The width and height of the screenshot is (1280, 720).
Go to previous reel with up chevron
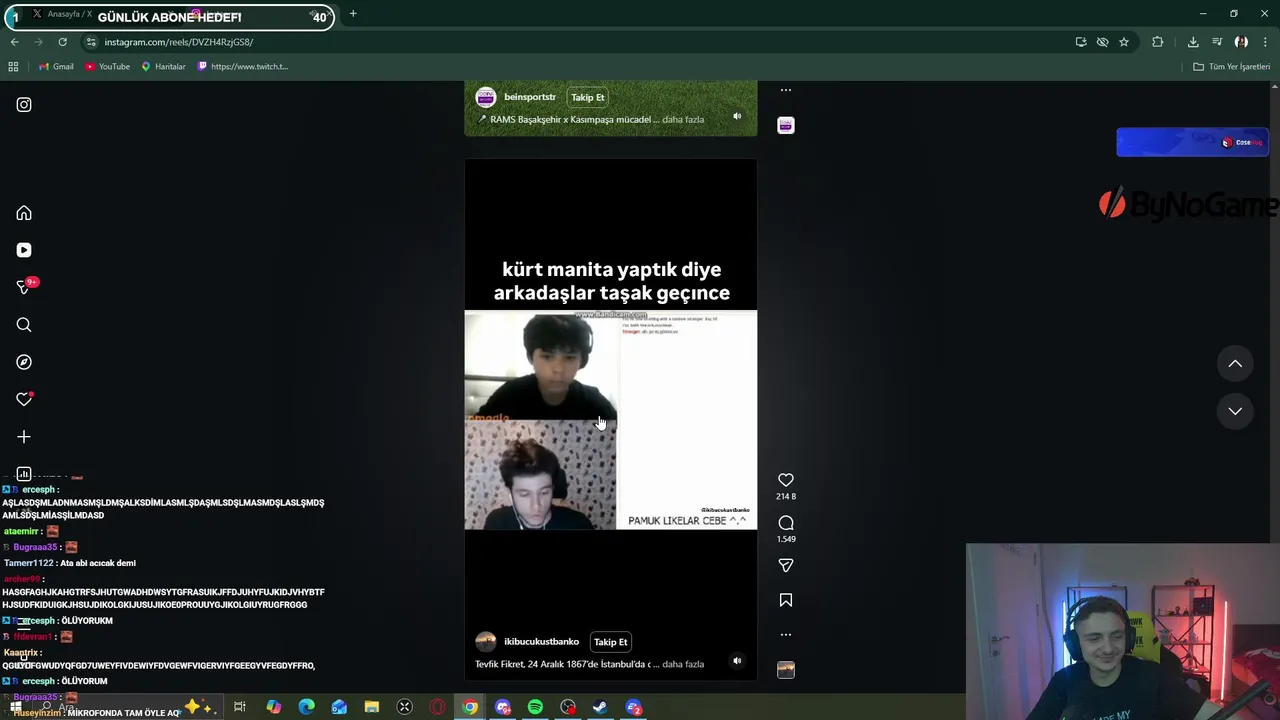pos(1235,364)
